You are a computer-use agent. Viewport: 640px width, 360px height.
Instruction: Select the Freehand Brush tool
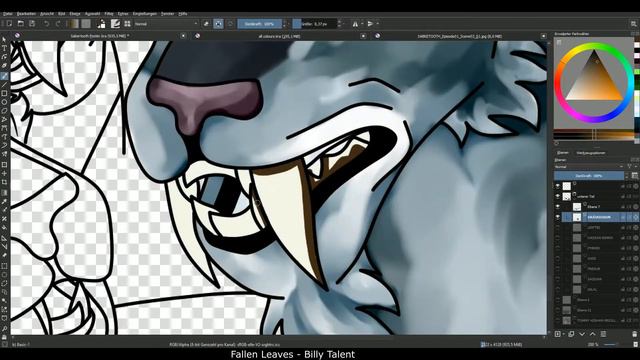click(4, 76)
